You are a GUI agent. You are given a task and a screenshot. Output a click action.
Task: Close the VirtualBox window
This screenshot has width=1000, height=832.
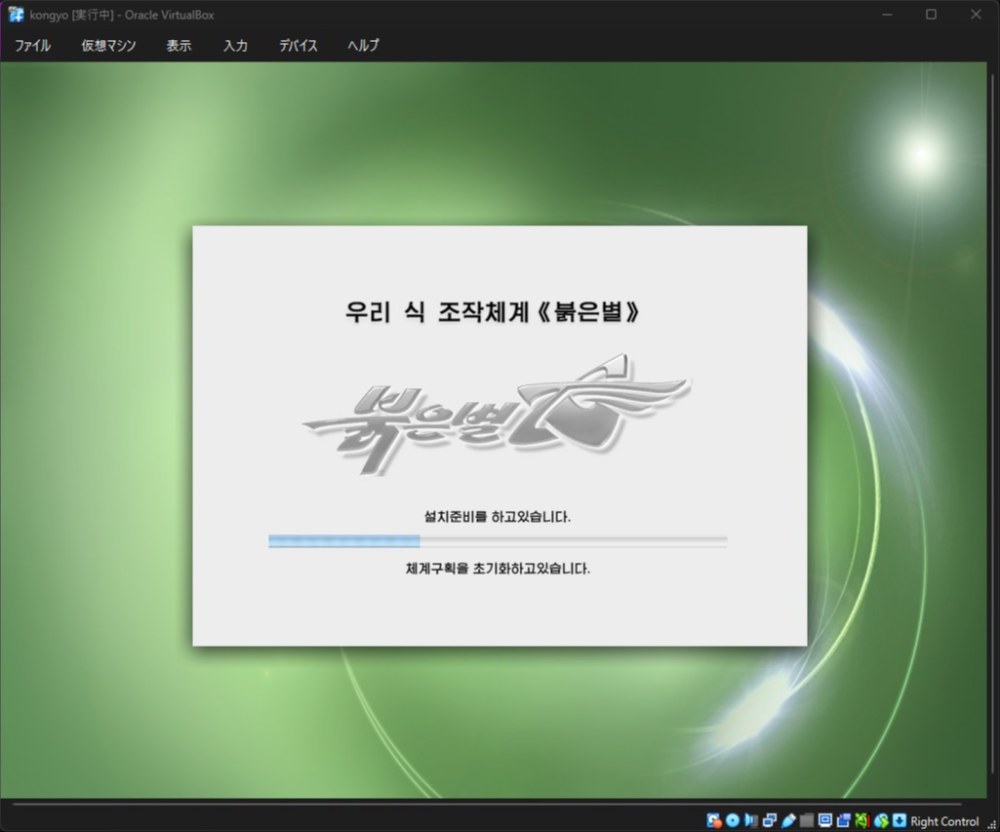976,14
